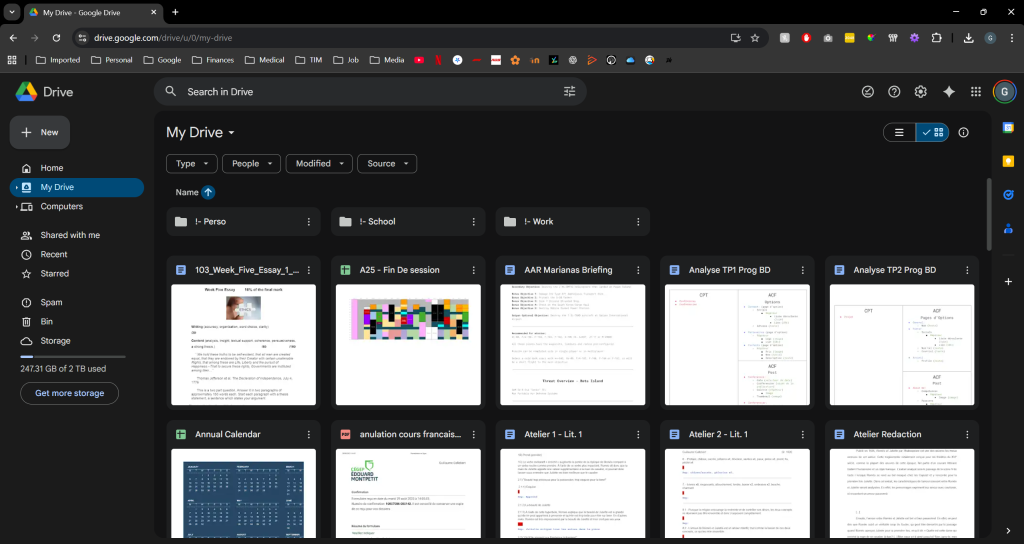Viewport: 1024px width, 544px height.
Task: Open the Modified filter dropdown
Action: [x=320, y=164]
